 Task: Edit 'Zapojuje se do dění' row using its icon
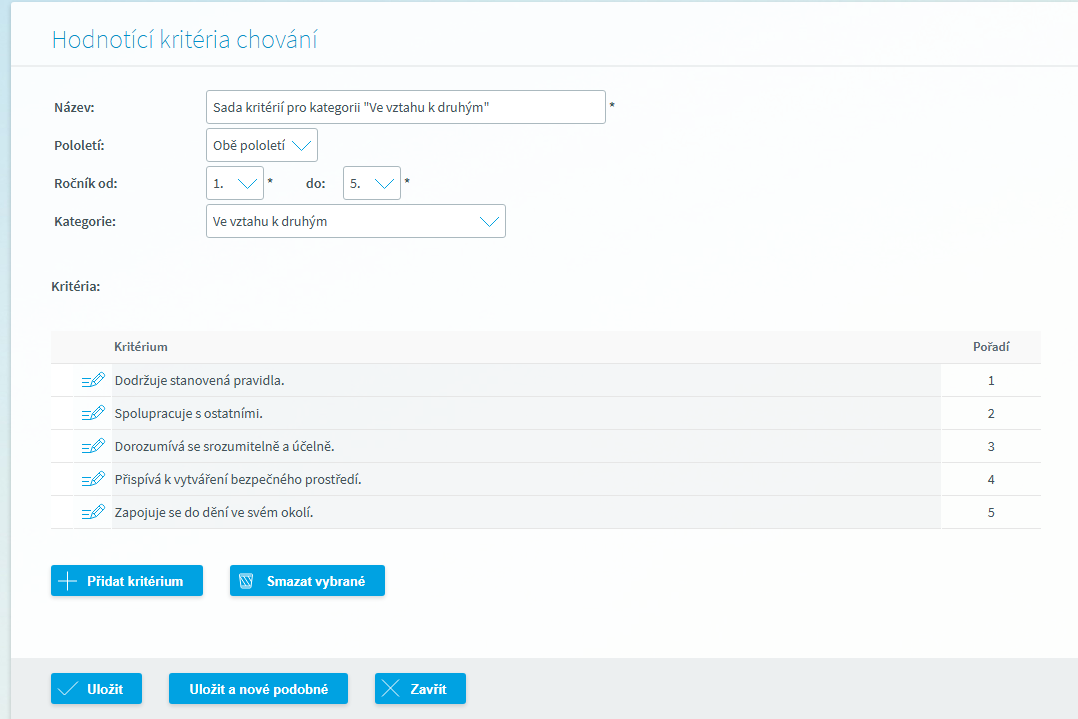tap(93, 512)
